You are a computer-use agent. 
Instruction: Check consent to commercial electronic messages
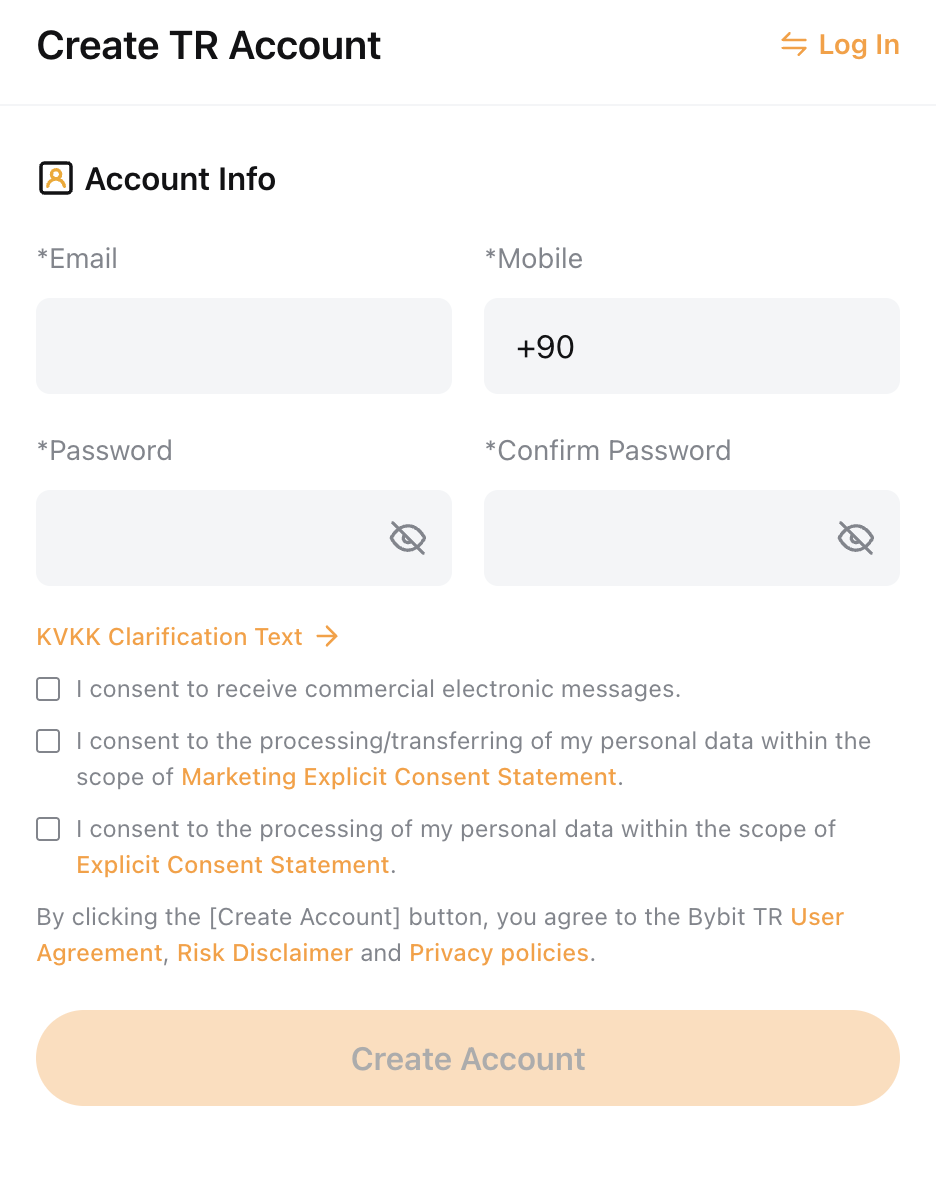(x=48, y=689)
